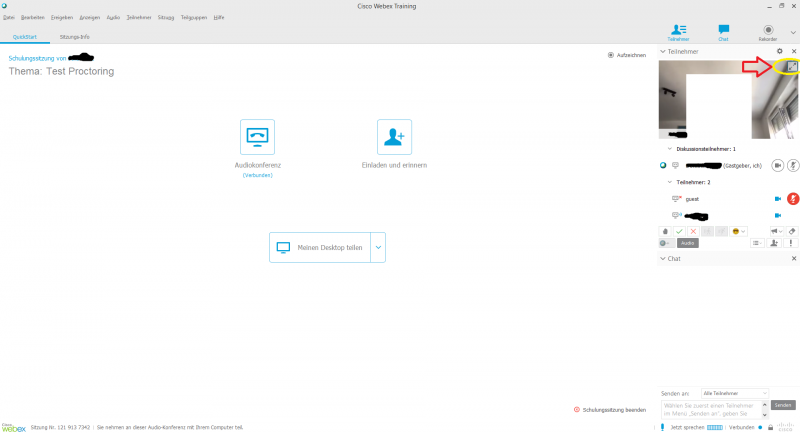Show the Chat panel from top toolbar
This screenshot has height=433, width=800.
point(723,33)
